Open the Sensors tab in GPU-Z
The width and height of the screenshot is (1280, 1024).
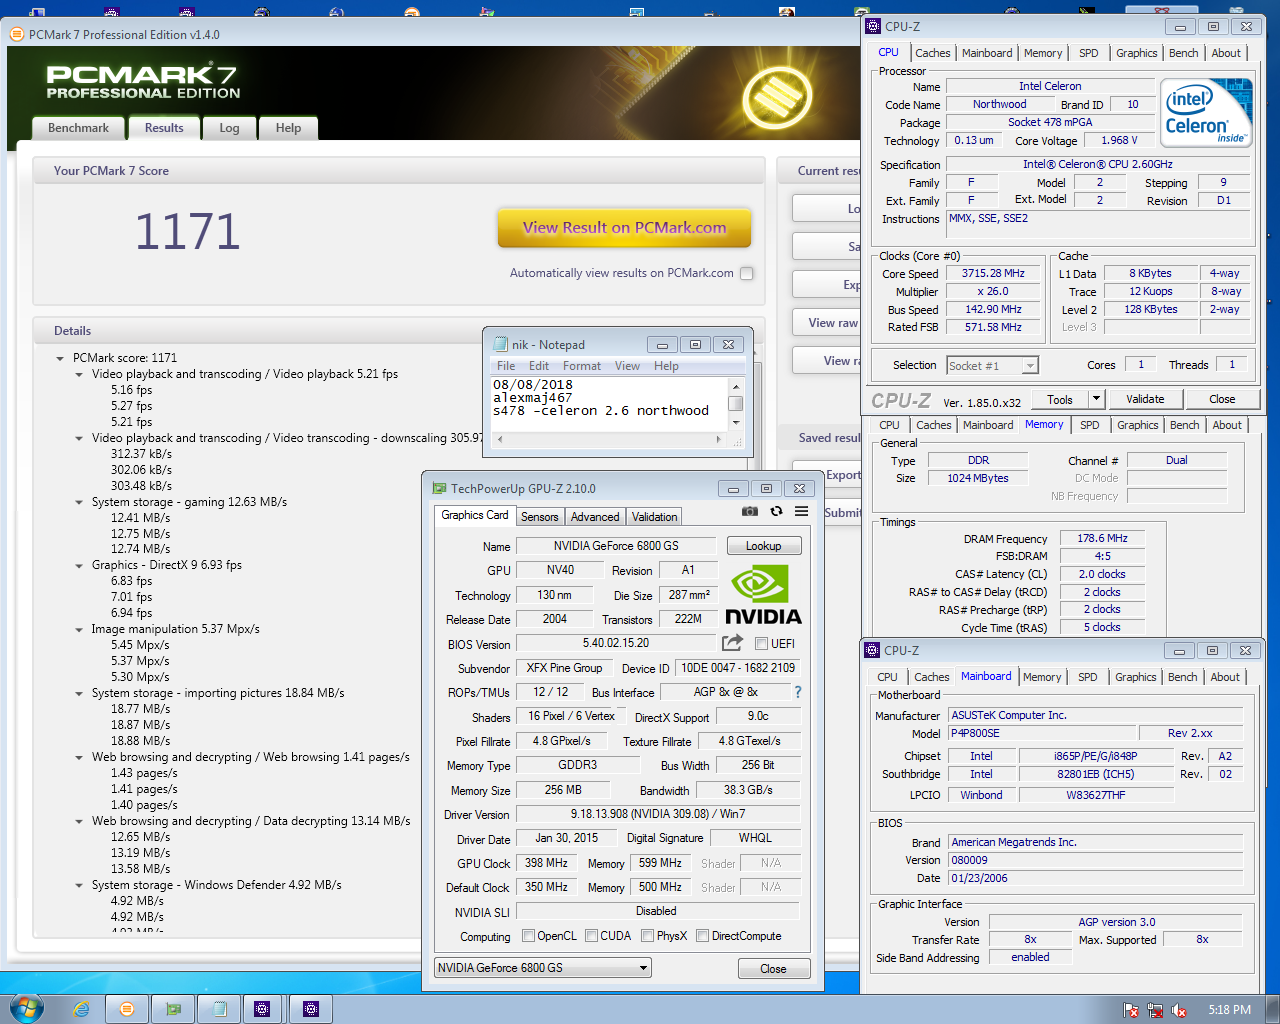pyautogui.click(x=540, y=517)
